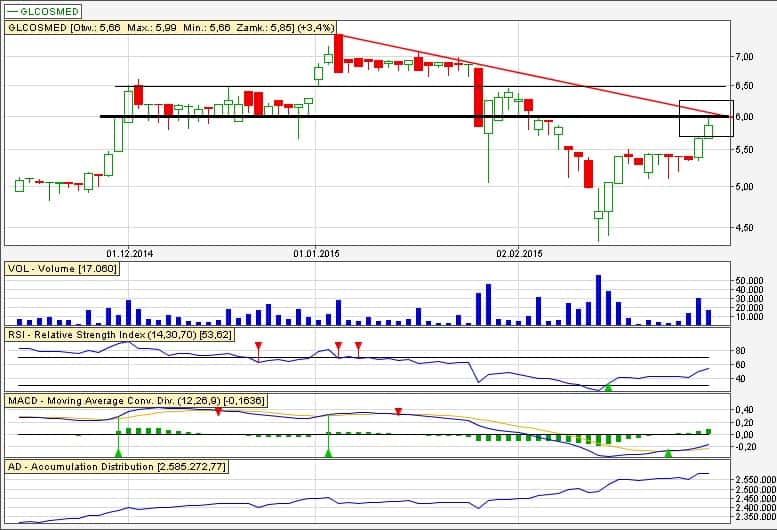Click the red MACD arrow after 01.01.2015

coord(398,412)
